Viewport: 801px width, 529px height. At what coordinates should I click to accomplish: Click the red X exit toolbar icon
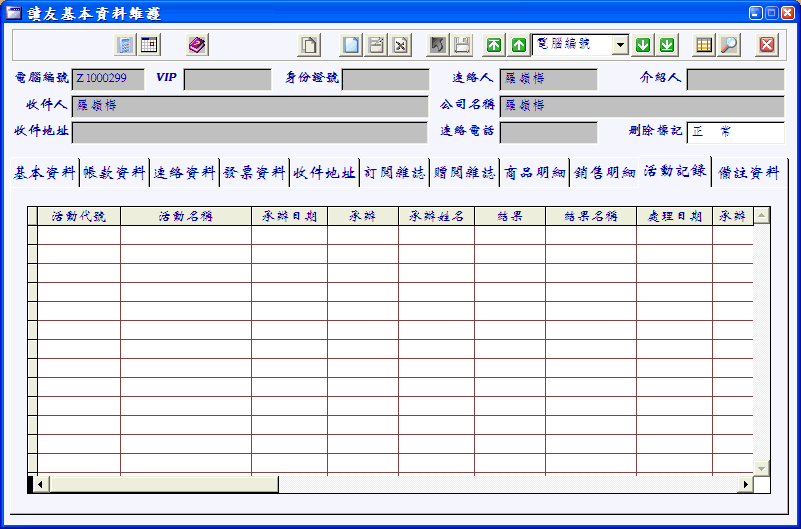[767, 45]
